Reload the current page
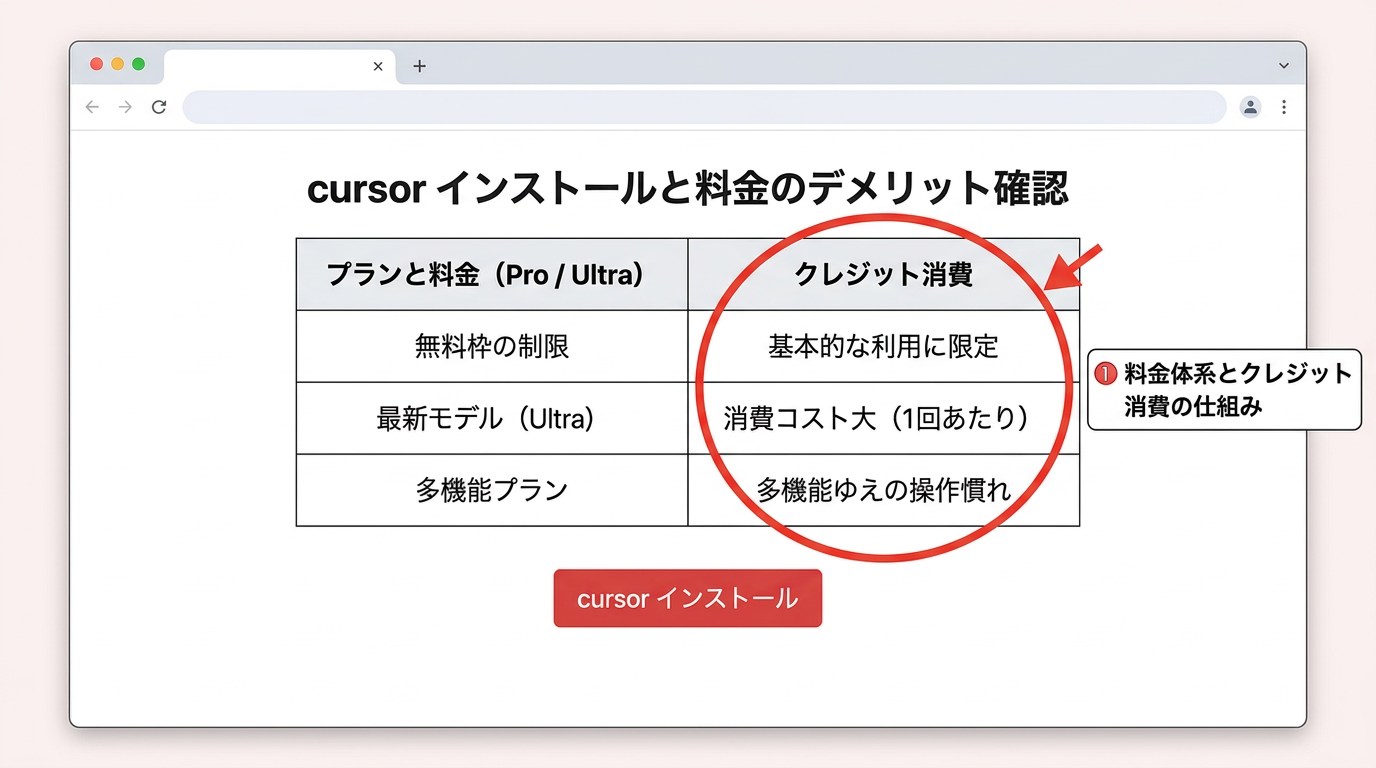 click(x=159, y=107)
